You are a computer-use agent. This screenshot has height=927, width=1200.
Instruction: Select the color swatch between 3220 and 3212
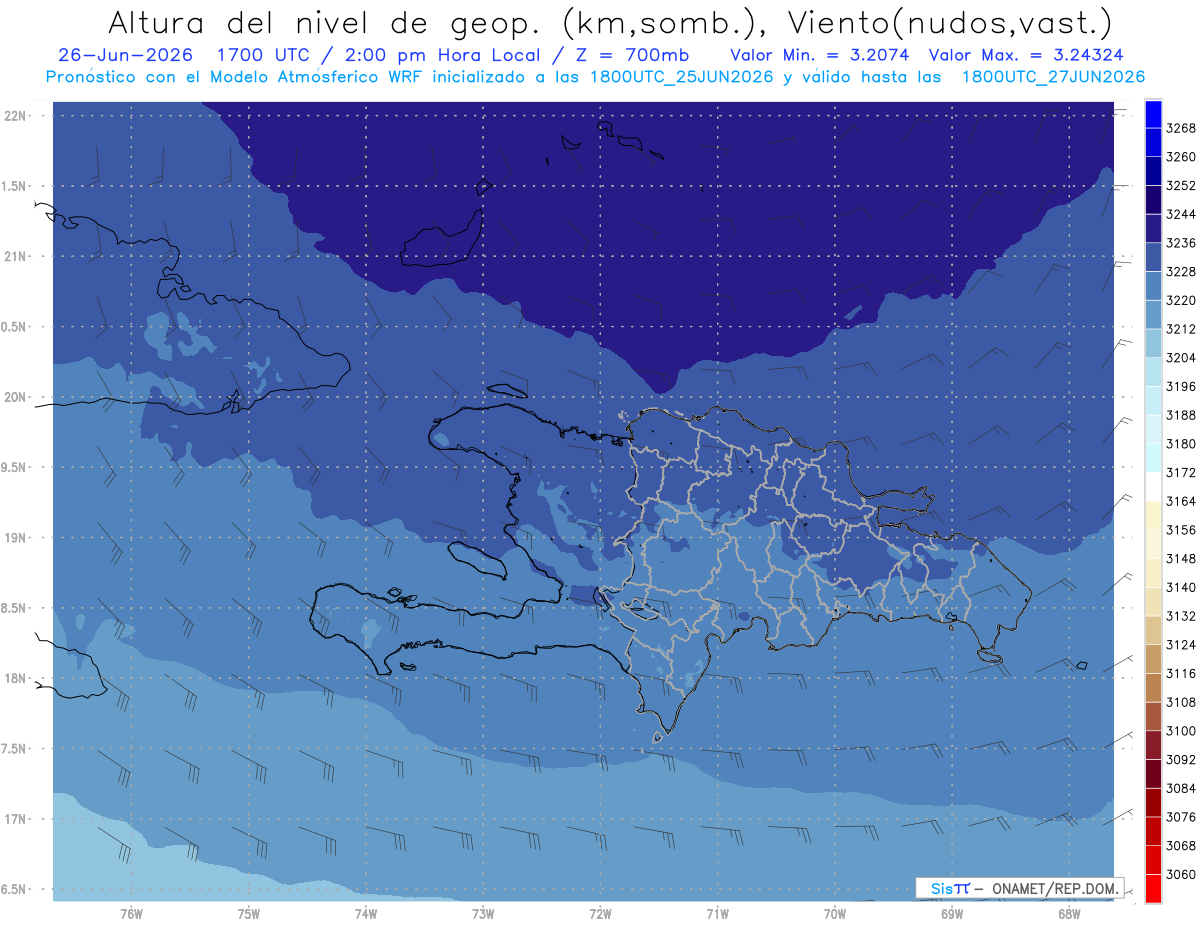[1152, 315]
